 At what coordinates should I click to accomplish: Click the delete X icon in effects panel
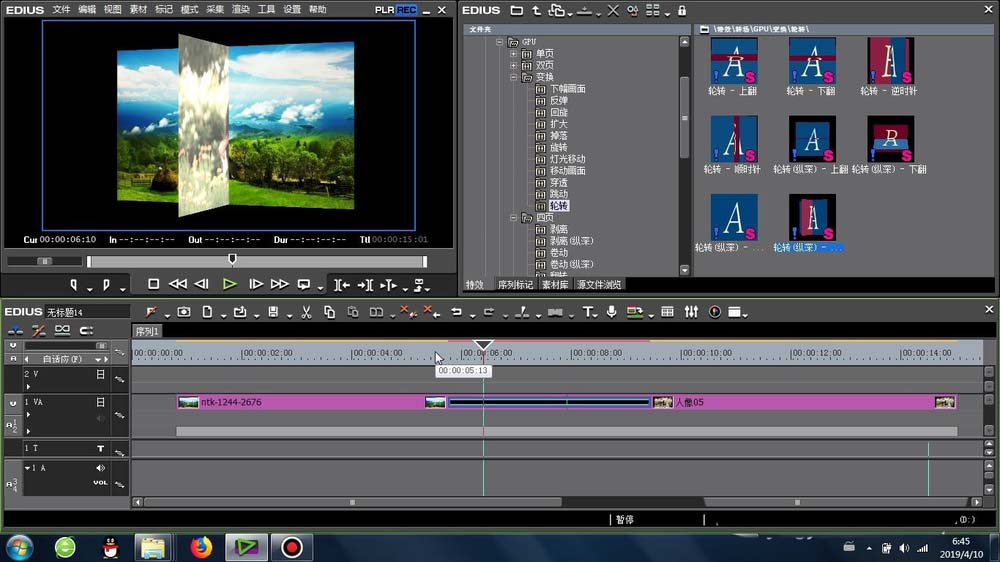(613, 10)
